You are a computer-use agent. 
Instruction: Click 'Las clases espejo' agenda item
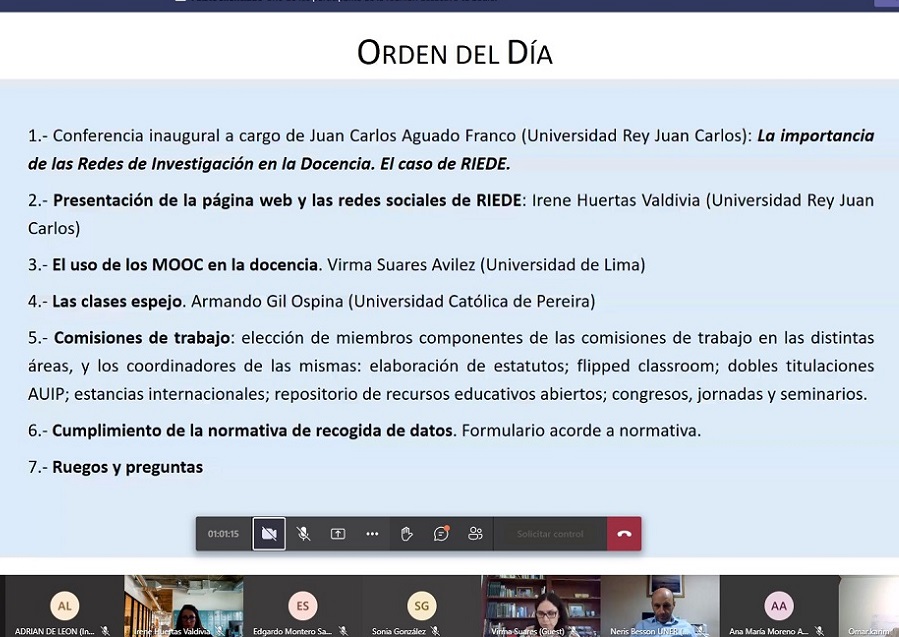[x=117, y=301]
